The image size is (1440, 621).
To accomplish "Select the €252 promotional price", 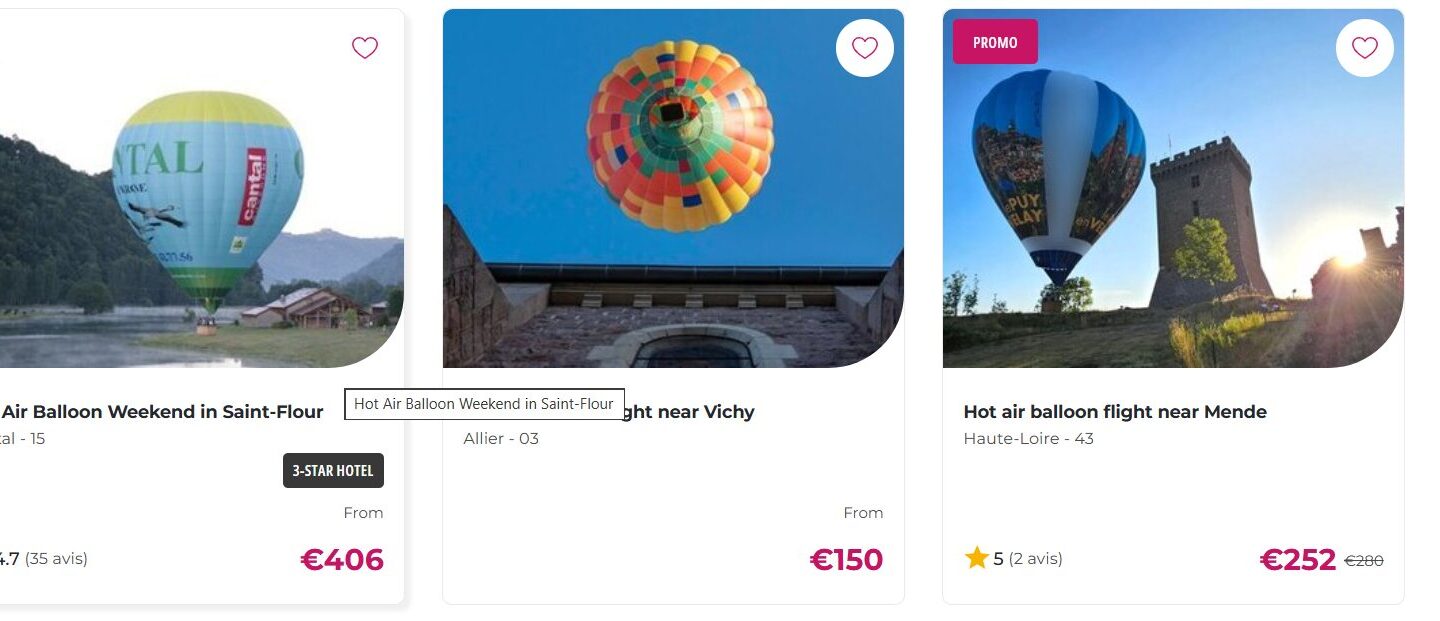I will [1297, 560].
